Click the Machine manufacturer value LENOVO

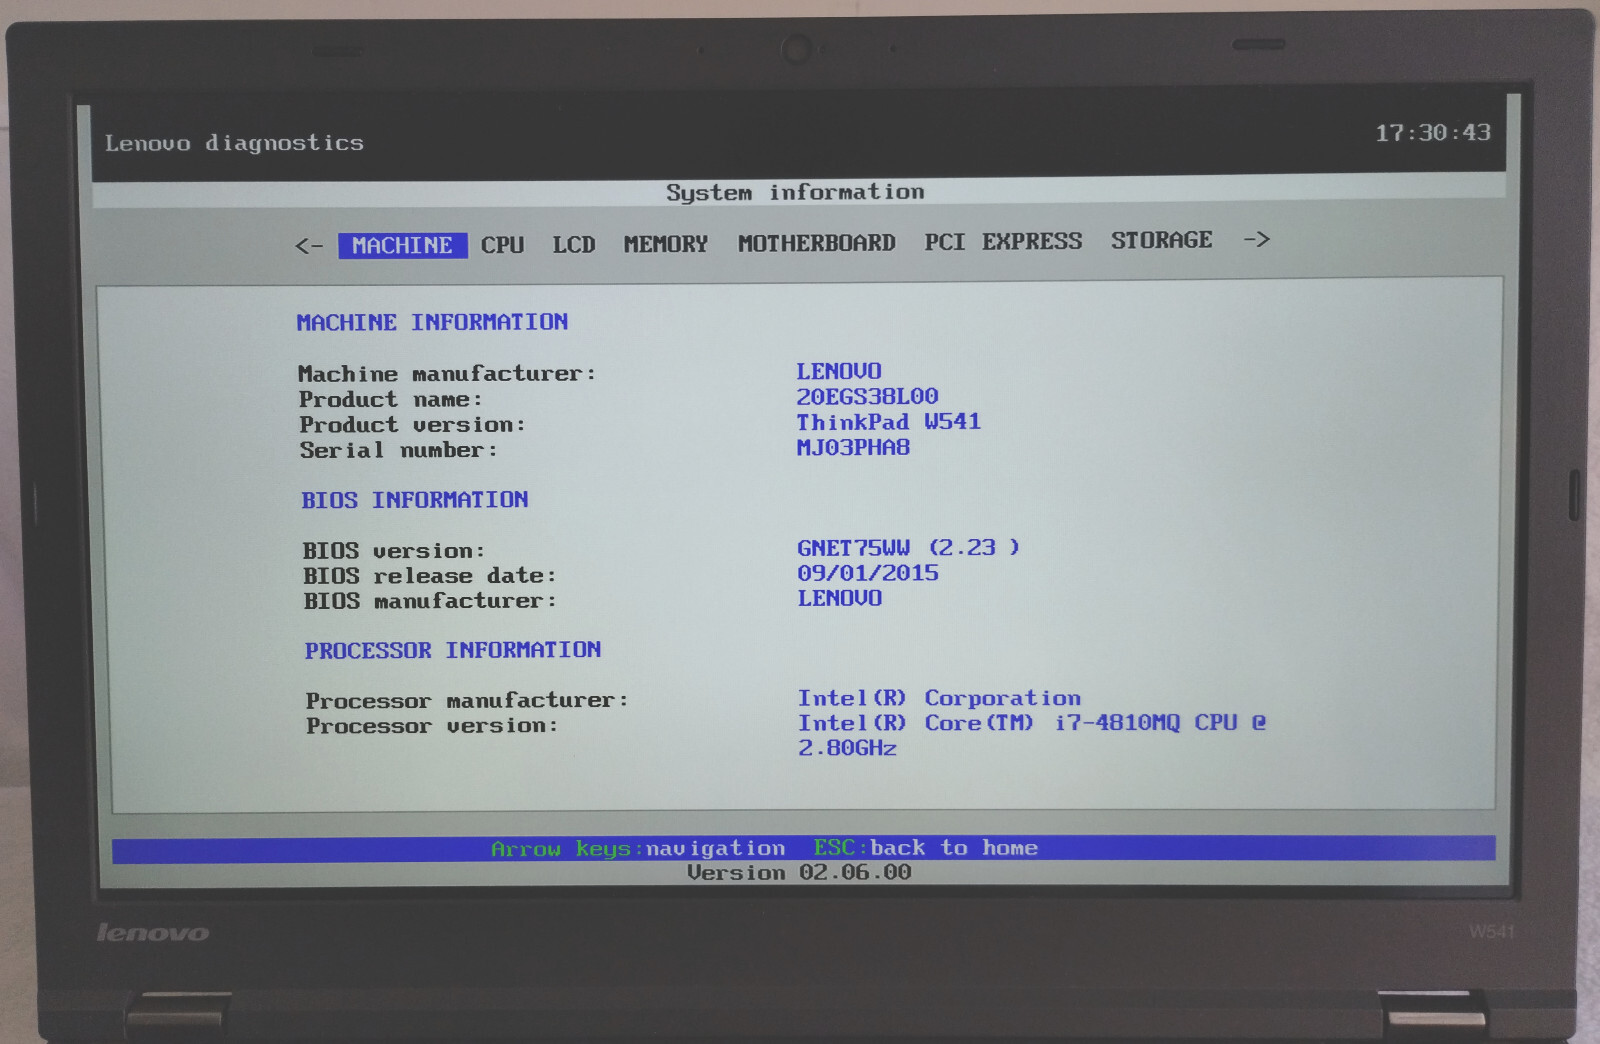point(839,371)
